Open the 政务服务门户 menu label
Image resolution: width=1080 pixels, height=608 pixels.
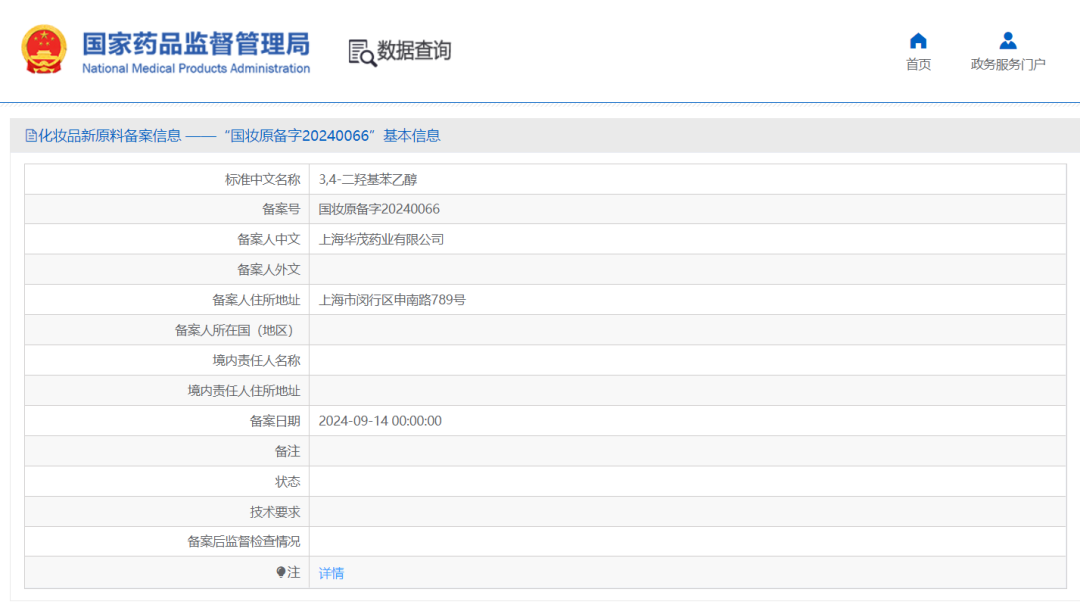[1008, 65]
